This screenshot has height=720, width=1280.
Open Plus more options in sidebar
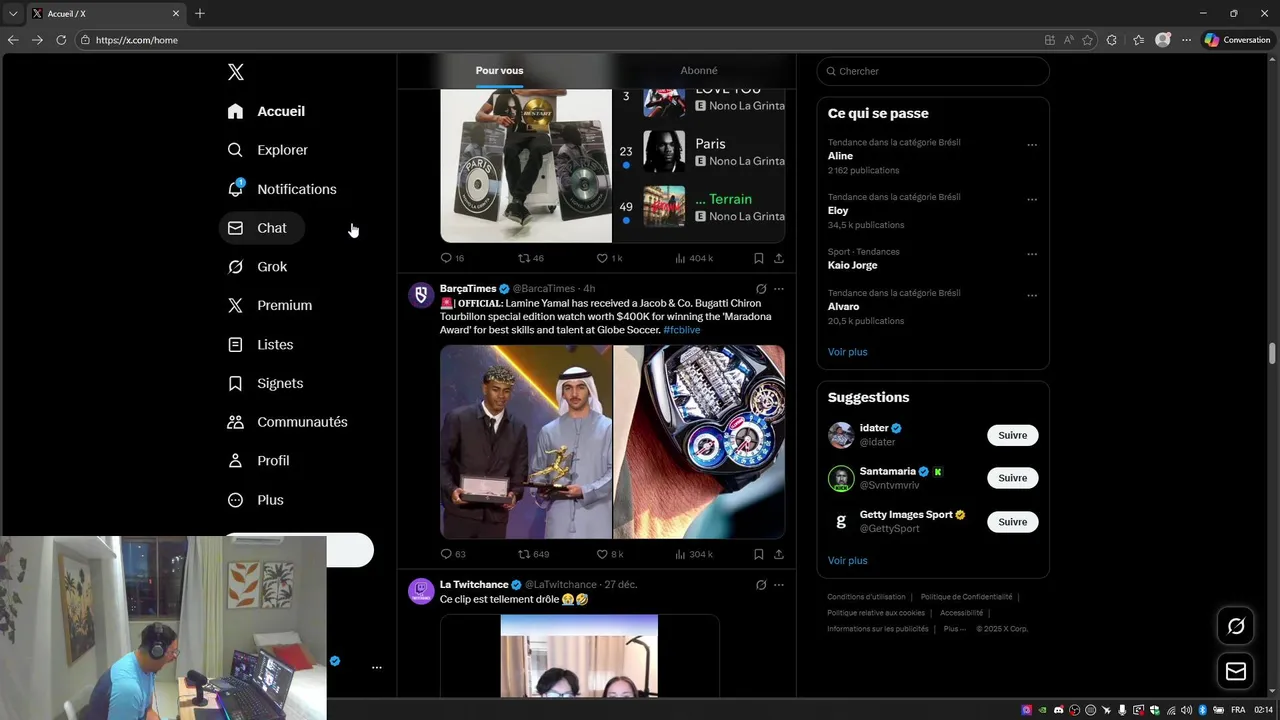[256, 500]
